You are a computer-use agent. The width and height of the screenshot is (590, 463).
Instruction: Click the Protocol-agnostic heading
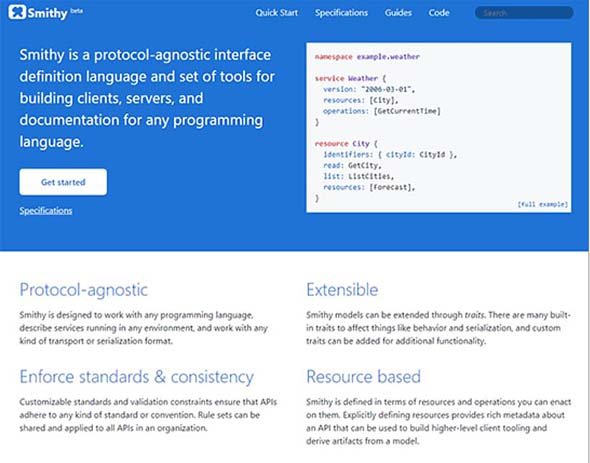(84, 290)
